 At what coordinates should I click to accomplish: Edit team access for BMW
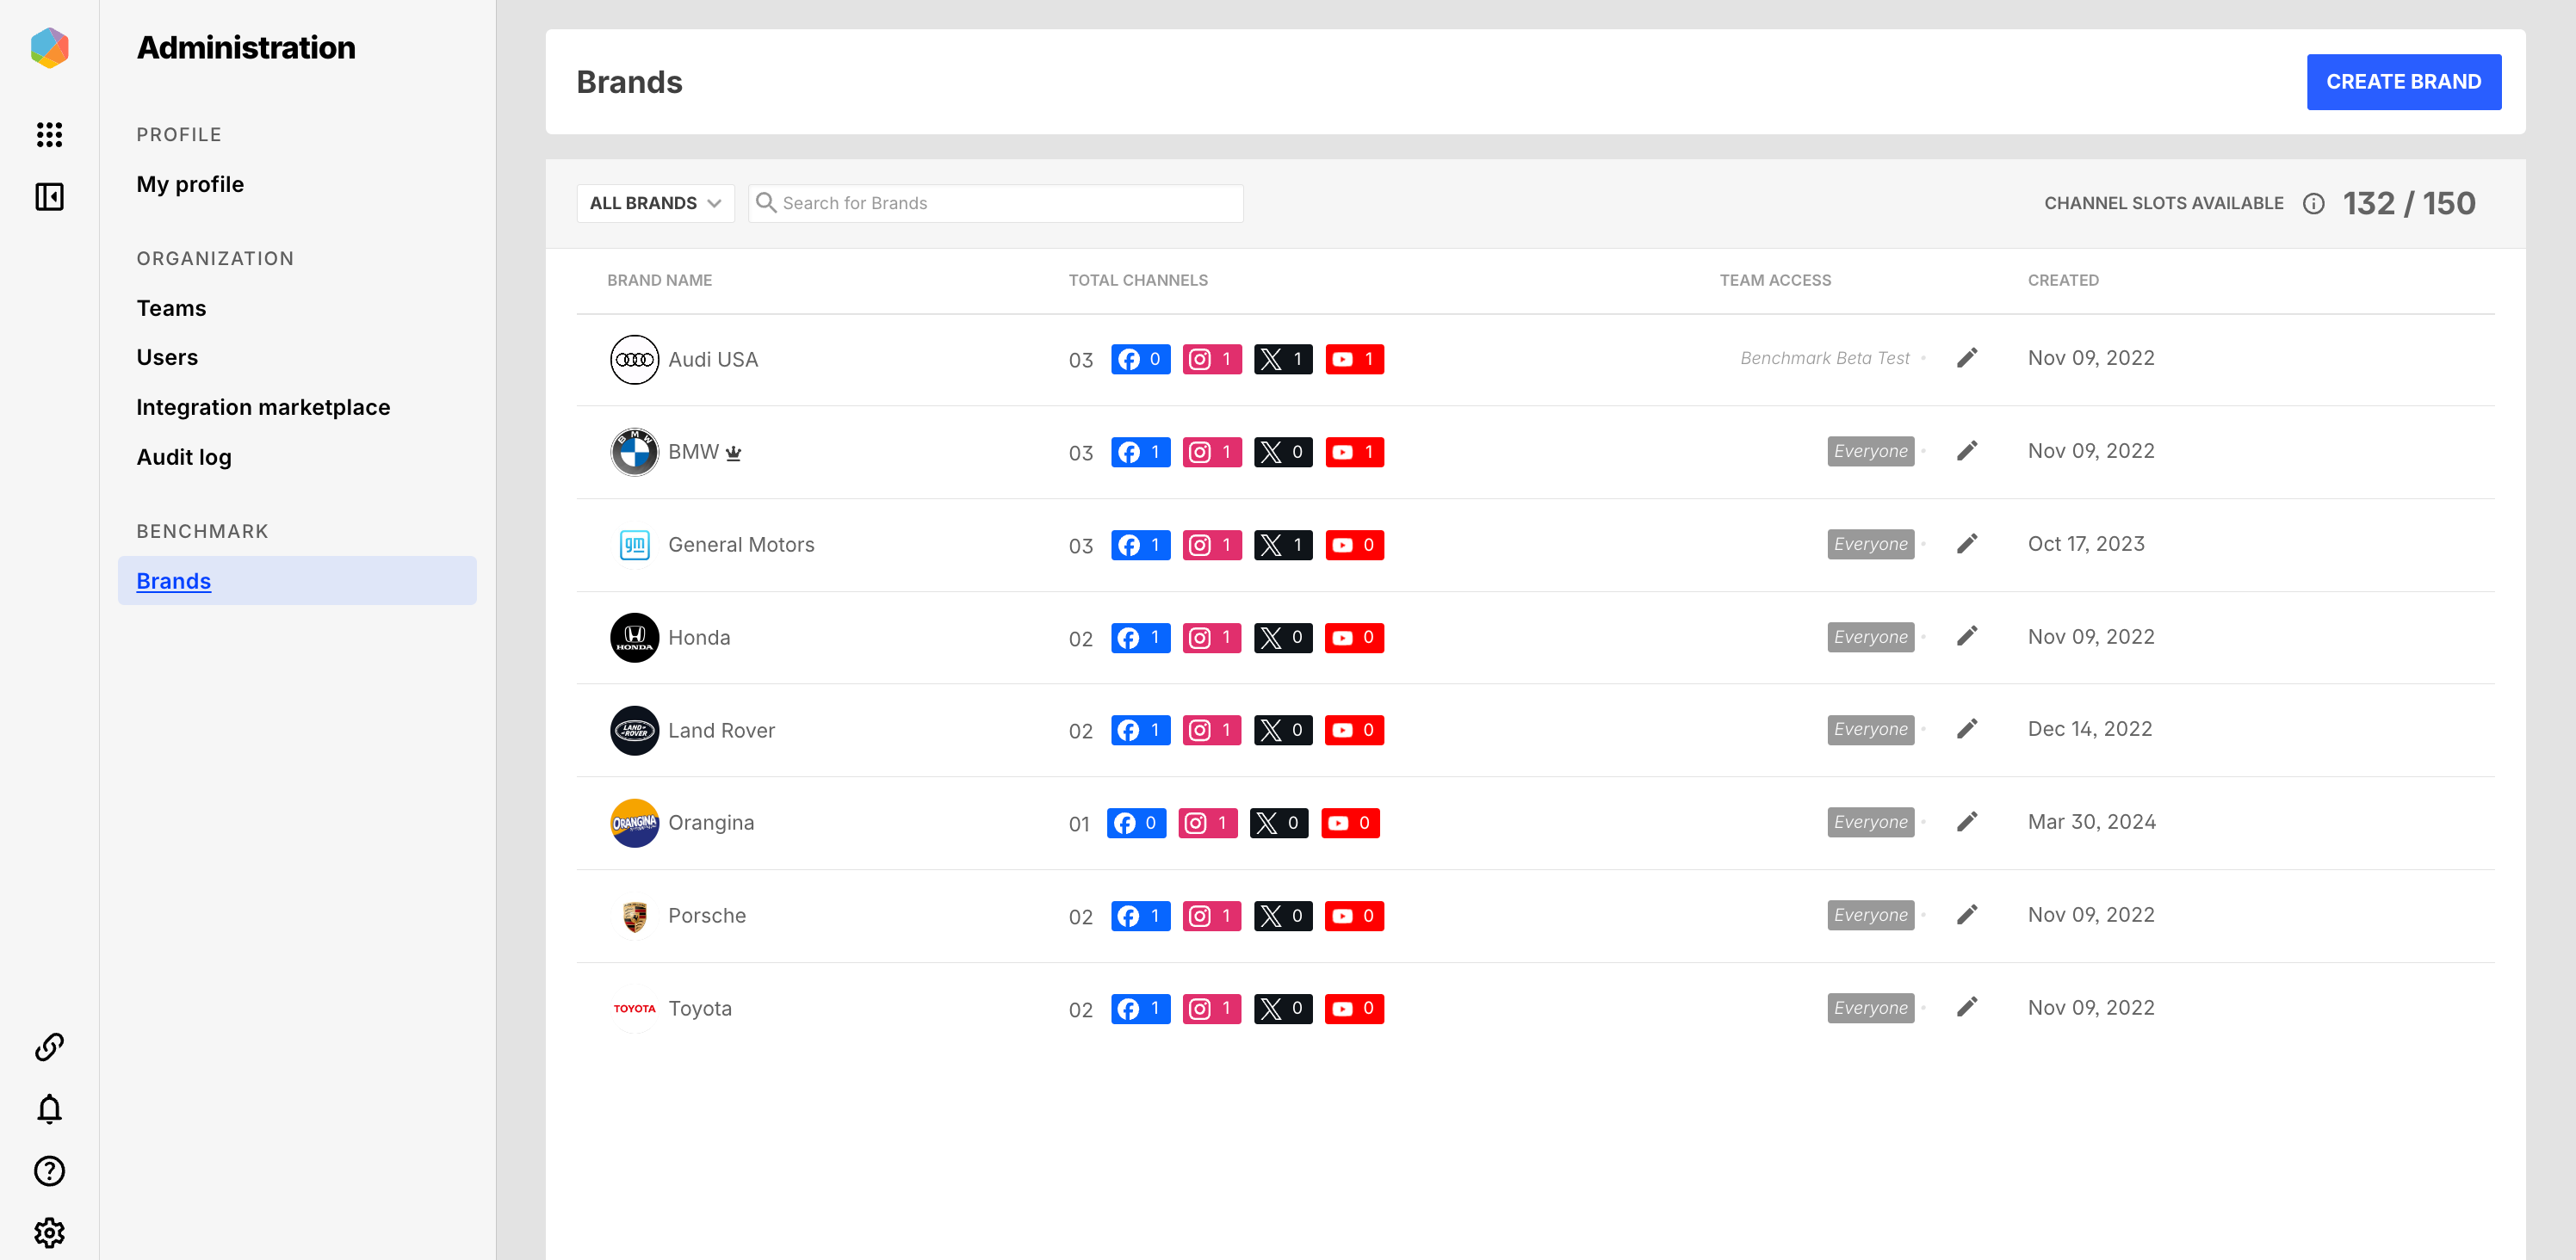click(x=1967, y=451)
